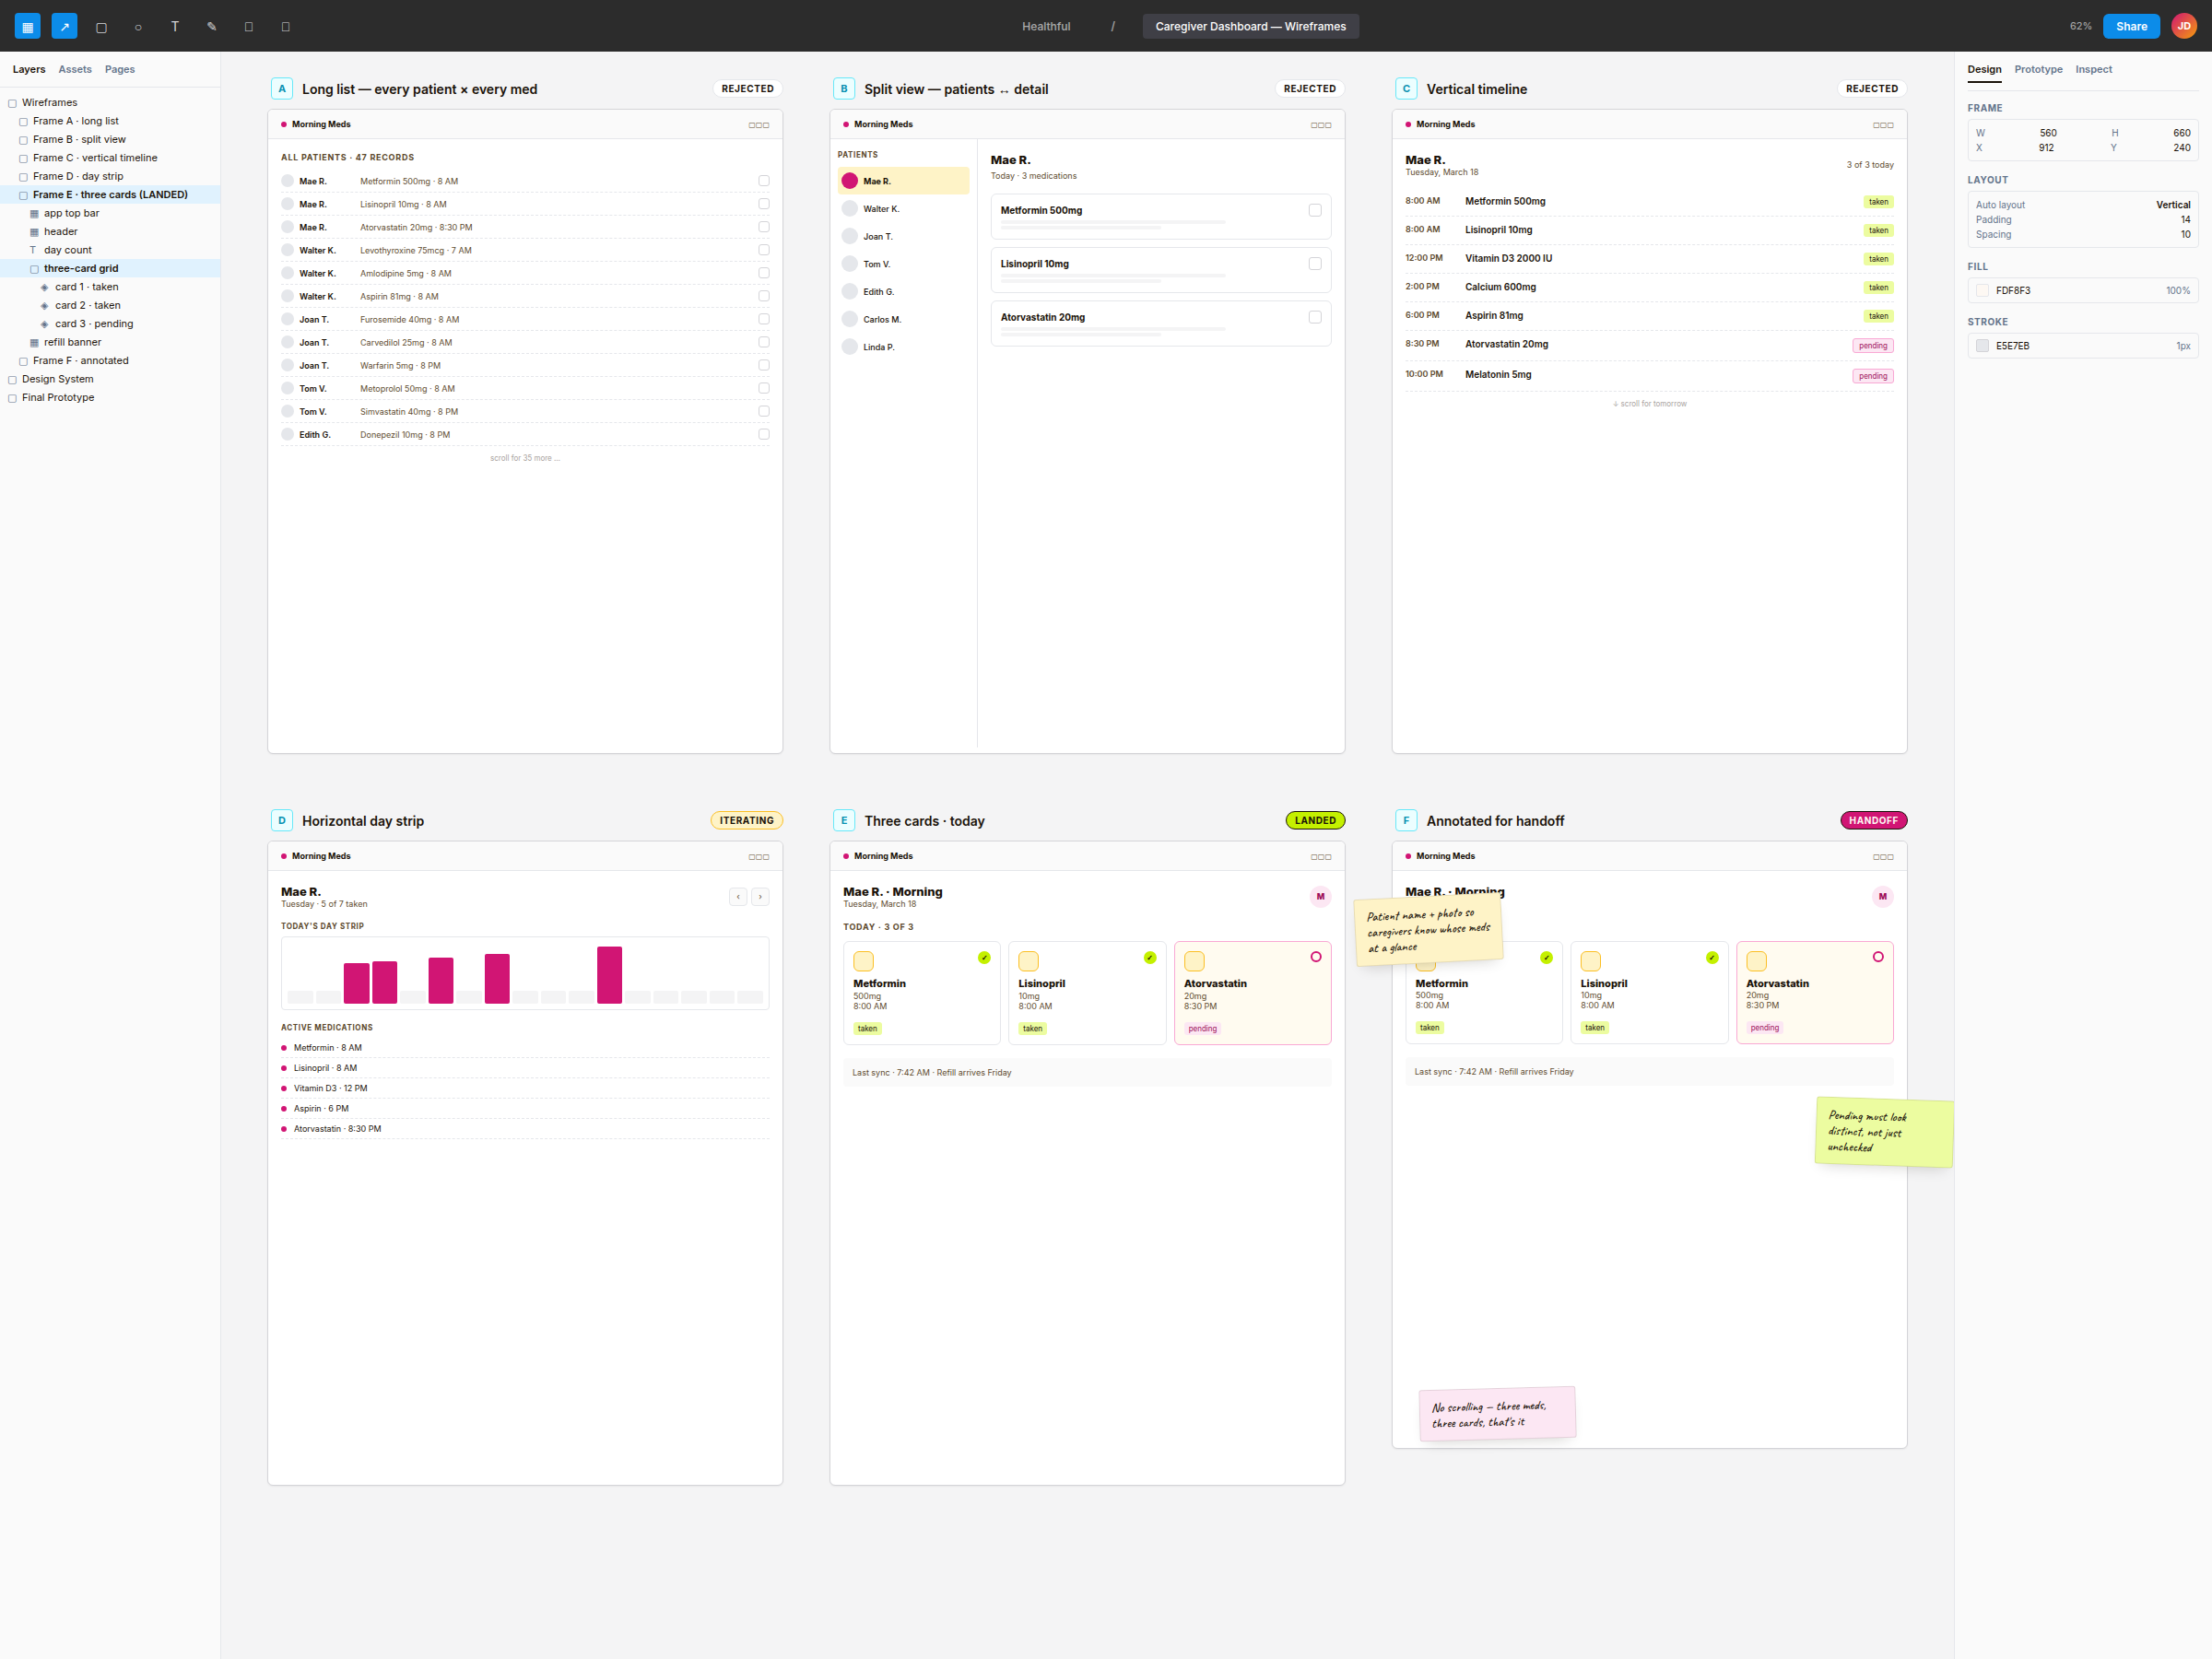Click the M avatar in Frame E
Screen dimensions: 2212x1659
(1320, 897)
